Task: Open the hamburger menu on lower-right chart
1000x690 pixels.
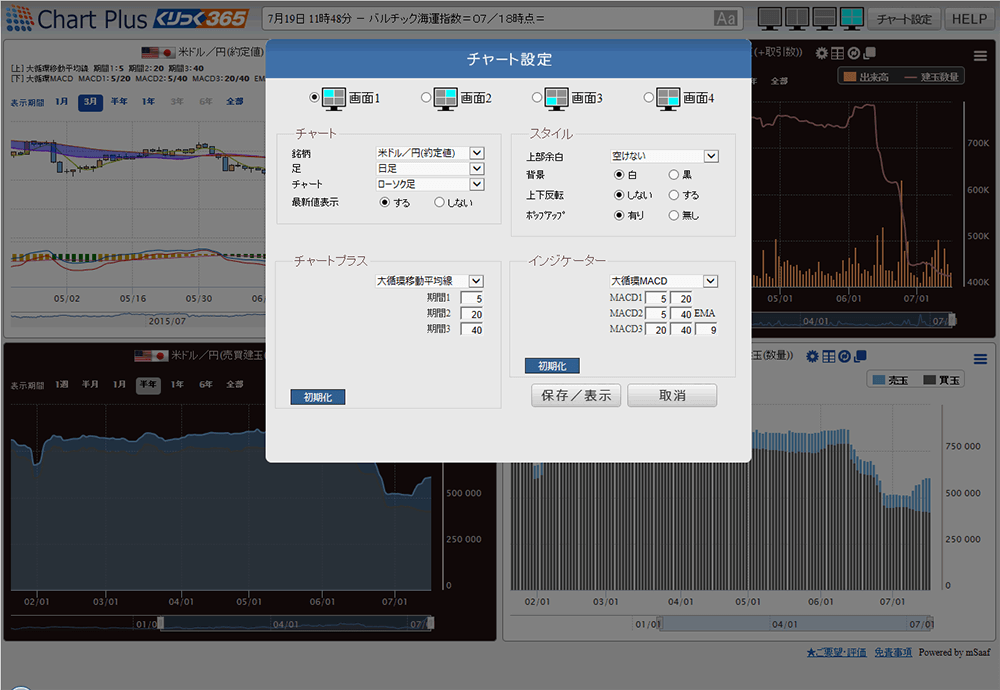Action: 981,358
